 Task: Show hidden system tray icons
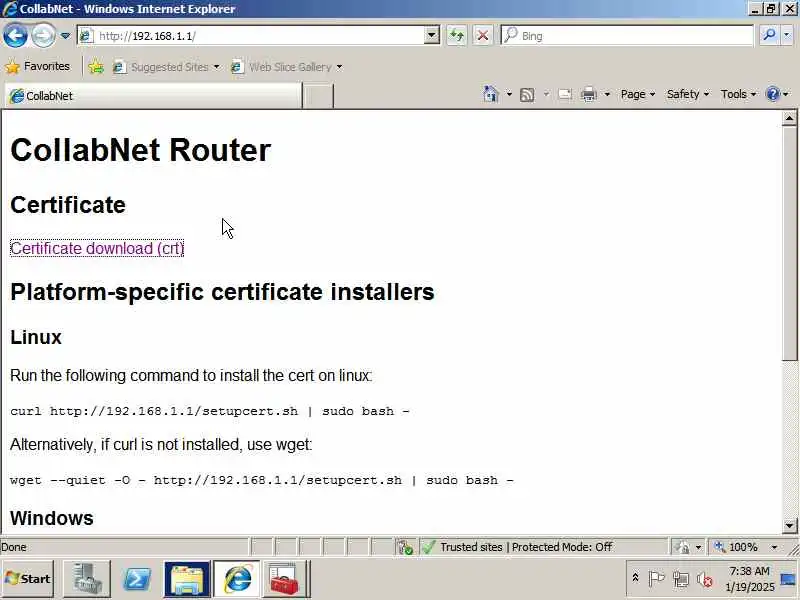click(x=636, y=578)
